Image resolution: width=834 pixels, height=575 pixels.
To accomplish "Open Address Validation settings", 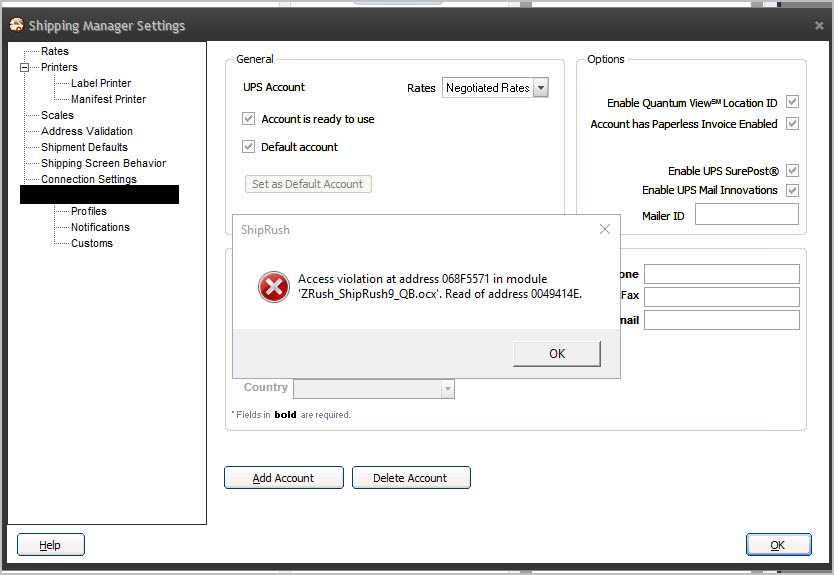I will [x=87, y=131].
